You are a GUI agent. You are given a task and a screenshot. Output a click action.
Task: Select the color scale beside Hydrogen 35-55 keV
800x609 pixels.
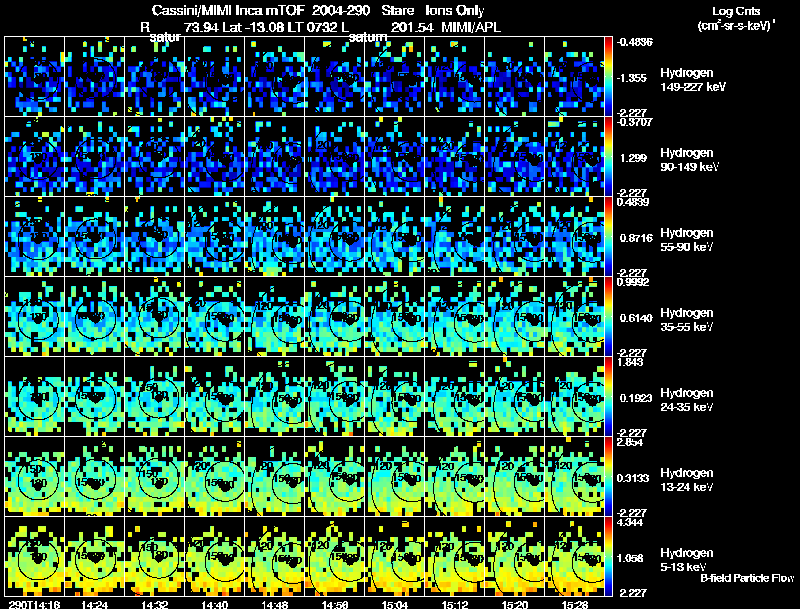(608, 317)
